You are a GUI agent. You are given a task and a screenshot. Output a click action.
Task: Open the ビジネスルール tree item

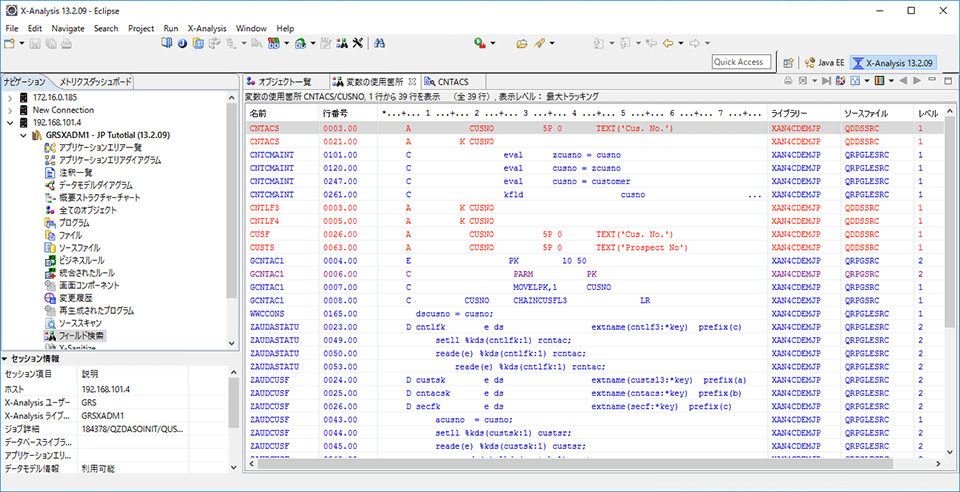83,260
